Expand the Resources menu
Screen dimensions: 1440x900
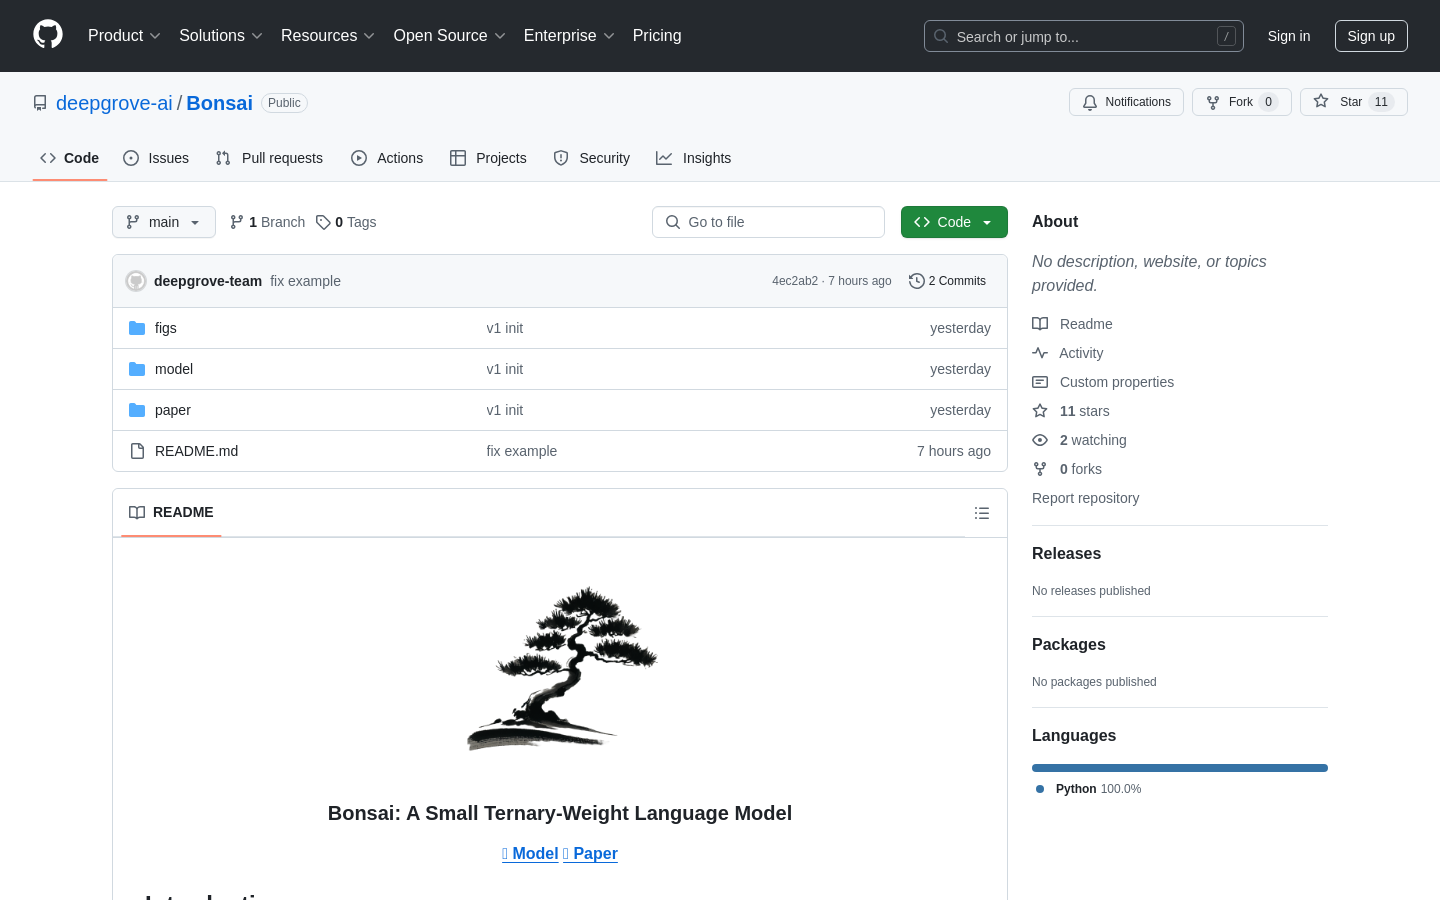(x=328, y=36)
